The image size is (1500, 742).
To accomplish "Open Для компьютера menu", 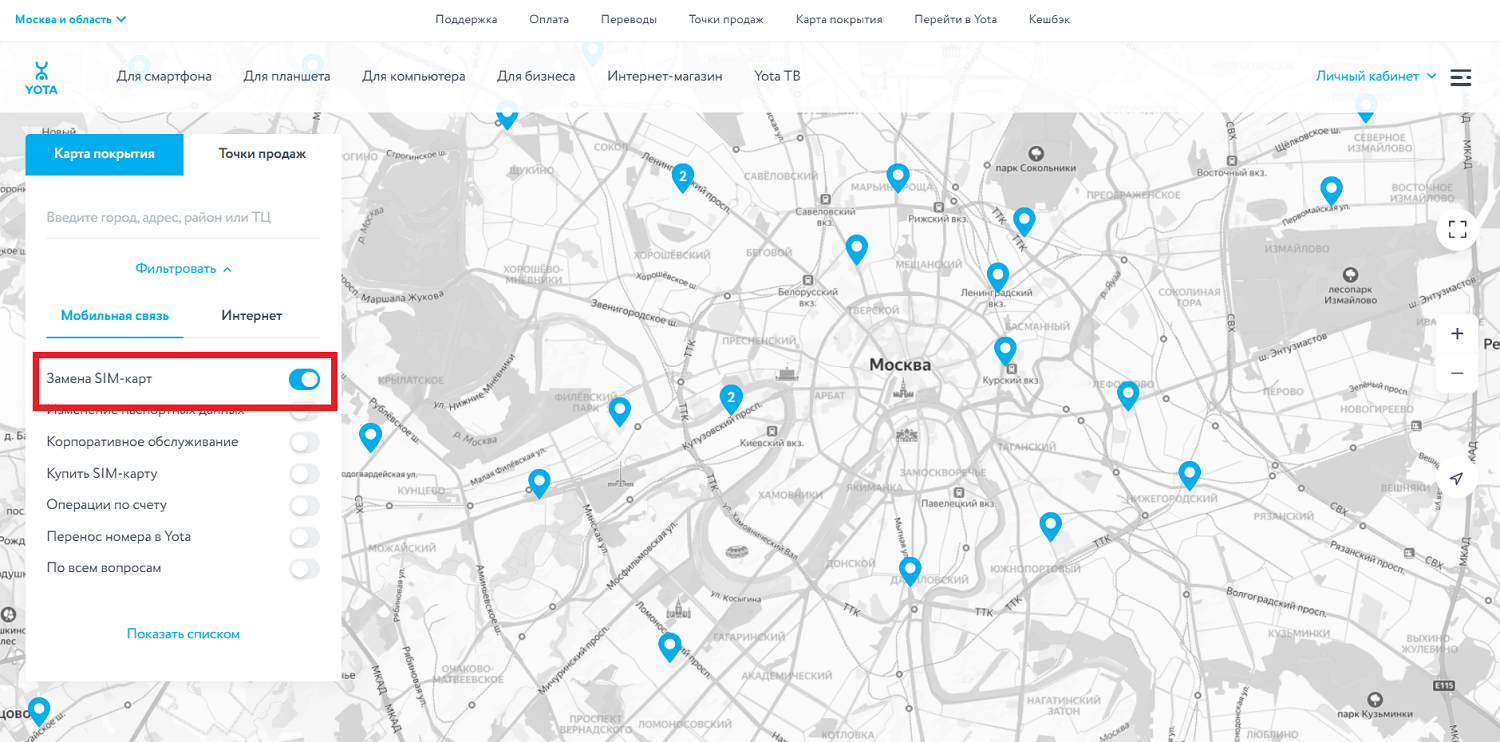I will [x=414, y=76].
